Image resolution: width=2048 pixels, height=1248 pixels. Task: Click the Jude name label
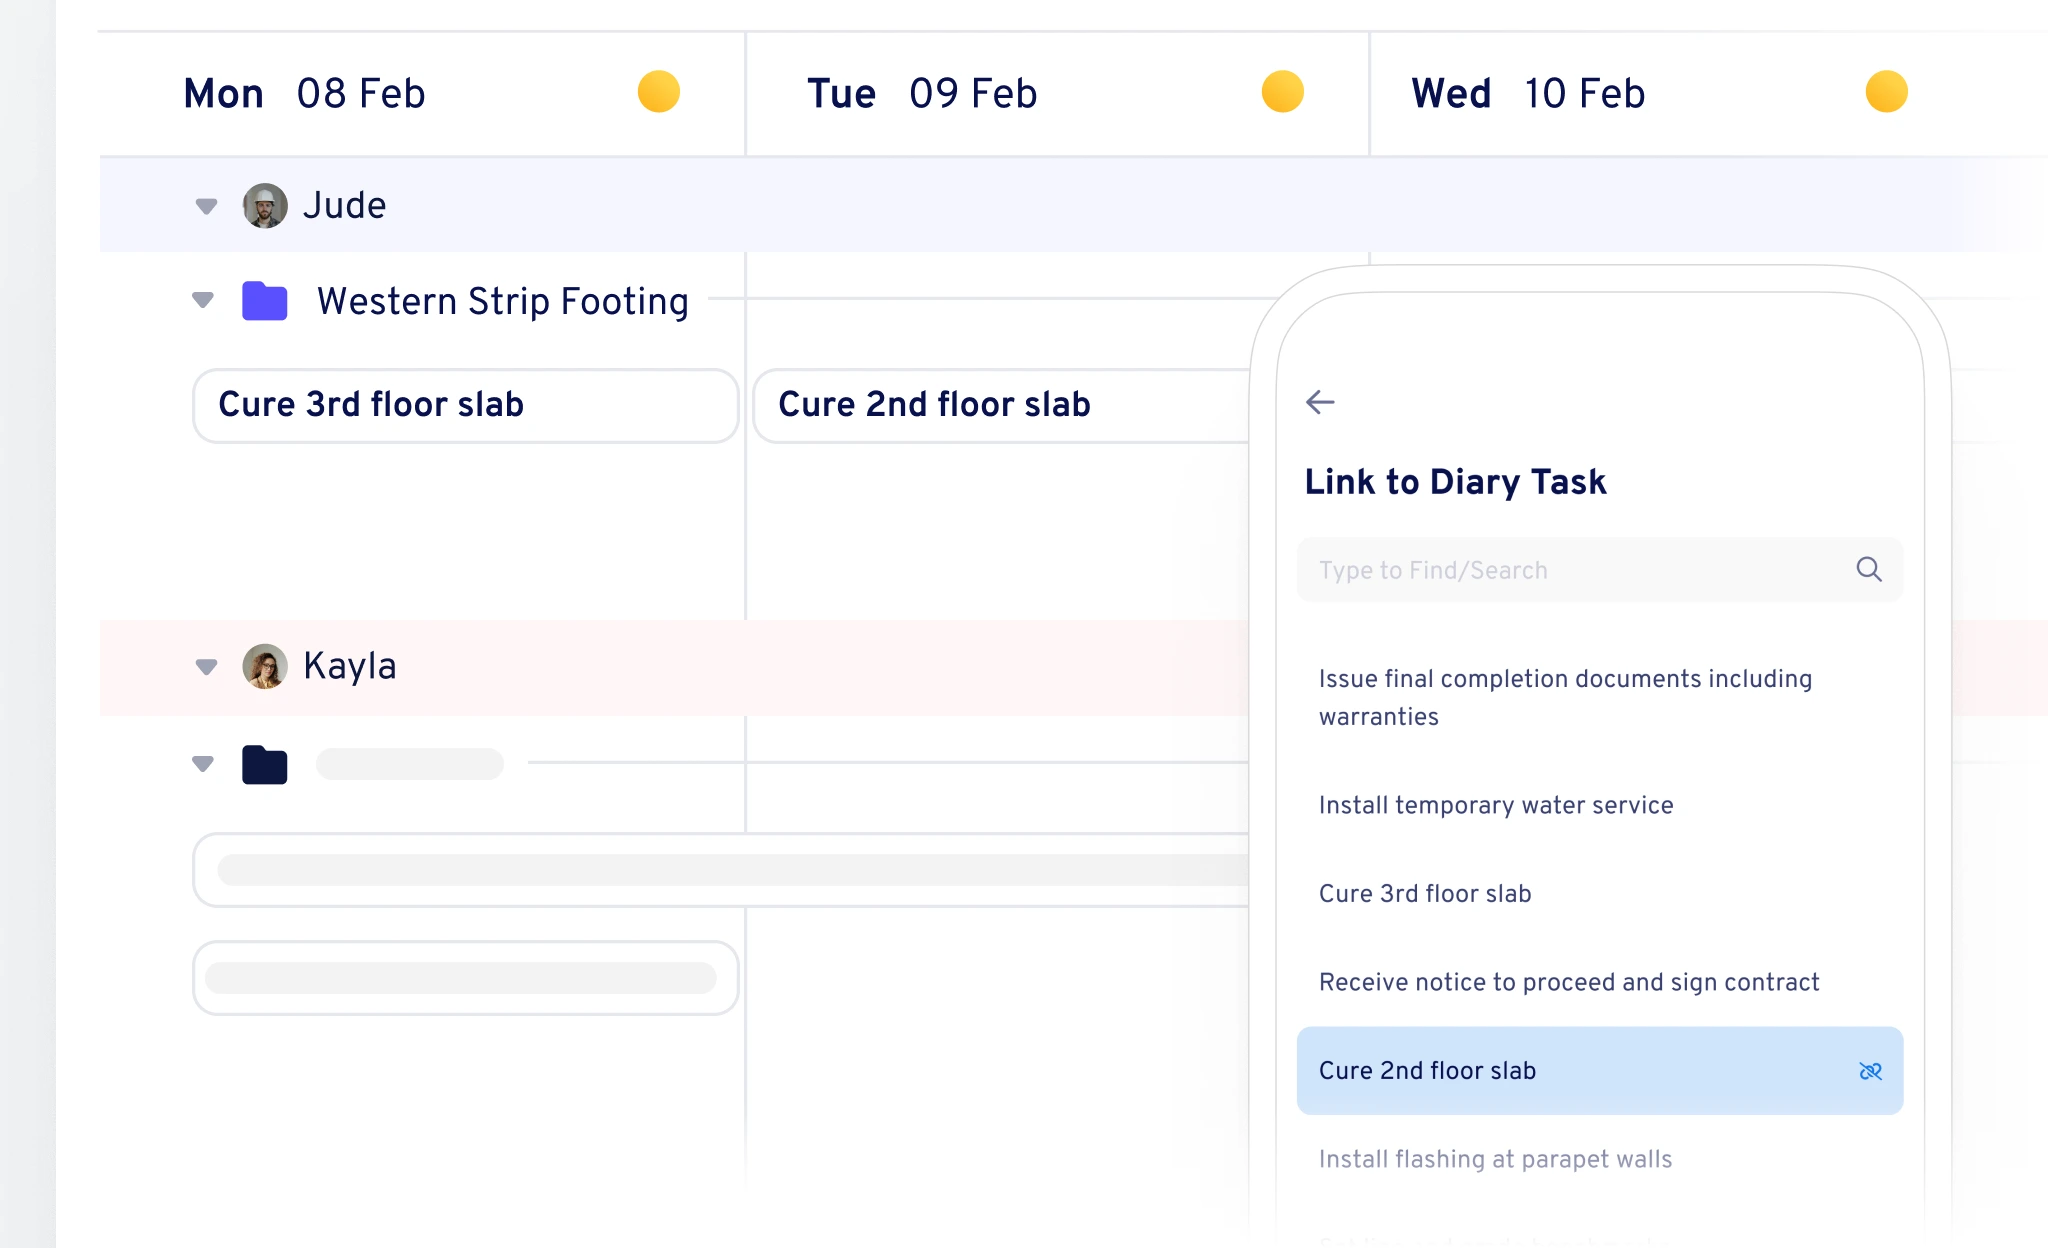click(x=345, y=205)
